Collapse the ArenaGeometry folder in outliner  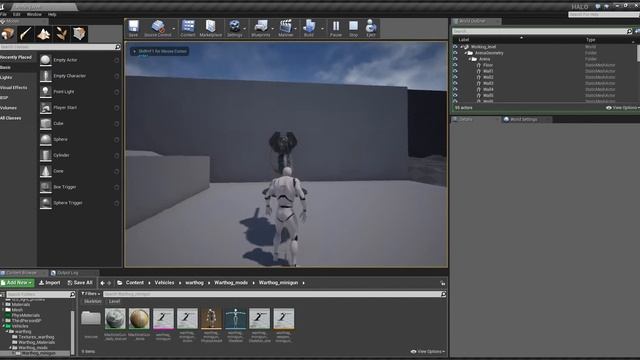pos(465,53)
